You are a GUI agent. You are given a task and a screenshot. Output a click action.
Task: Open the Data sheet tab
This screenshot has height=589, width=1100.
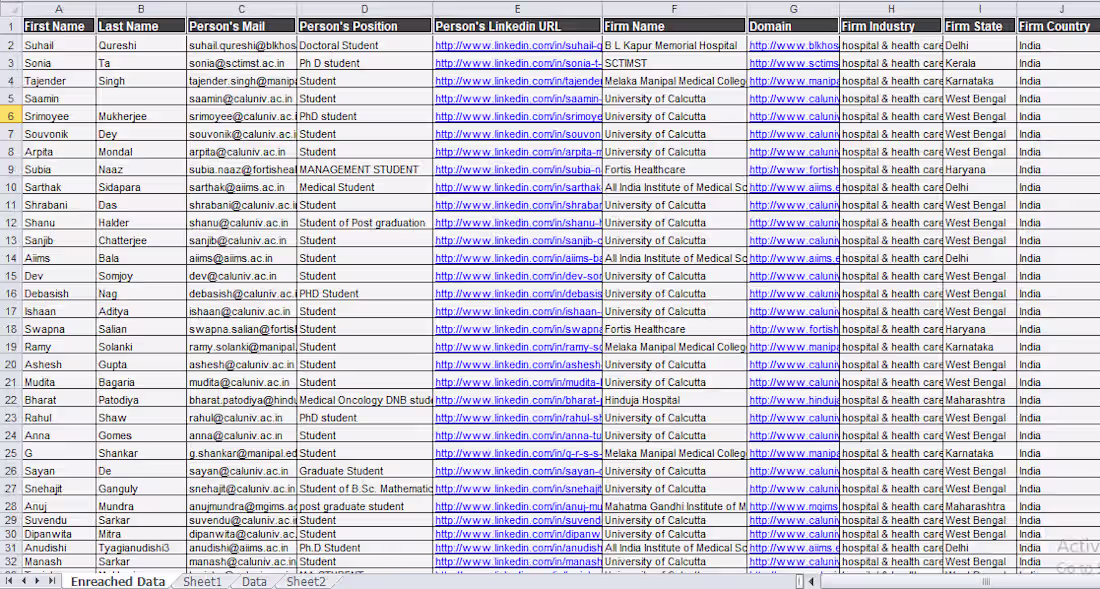pyautogui.click(x=254, y=581)
